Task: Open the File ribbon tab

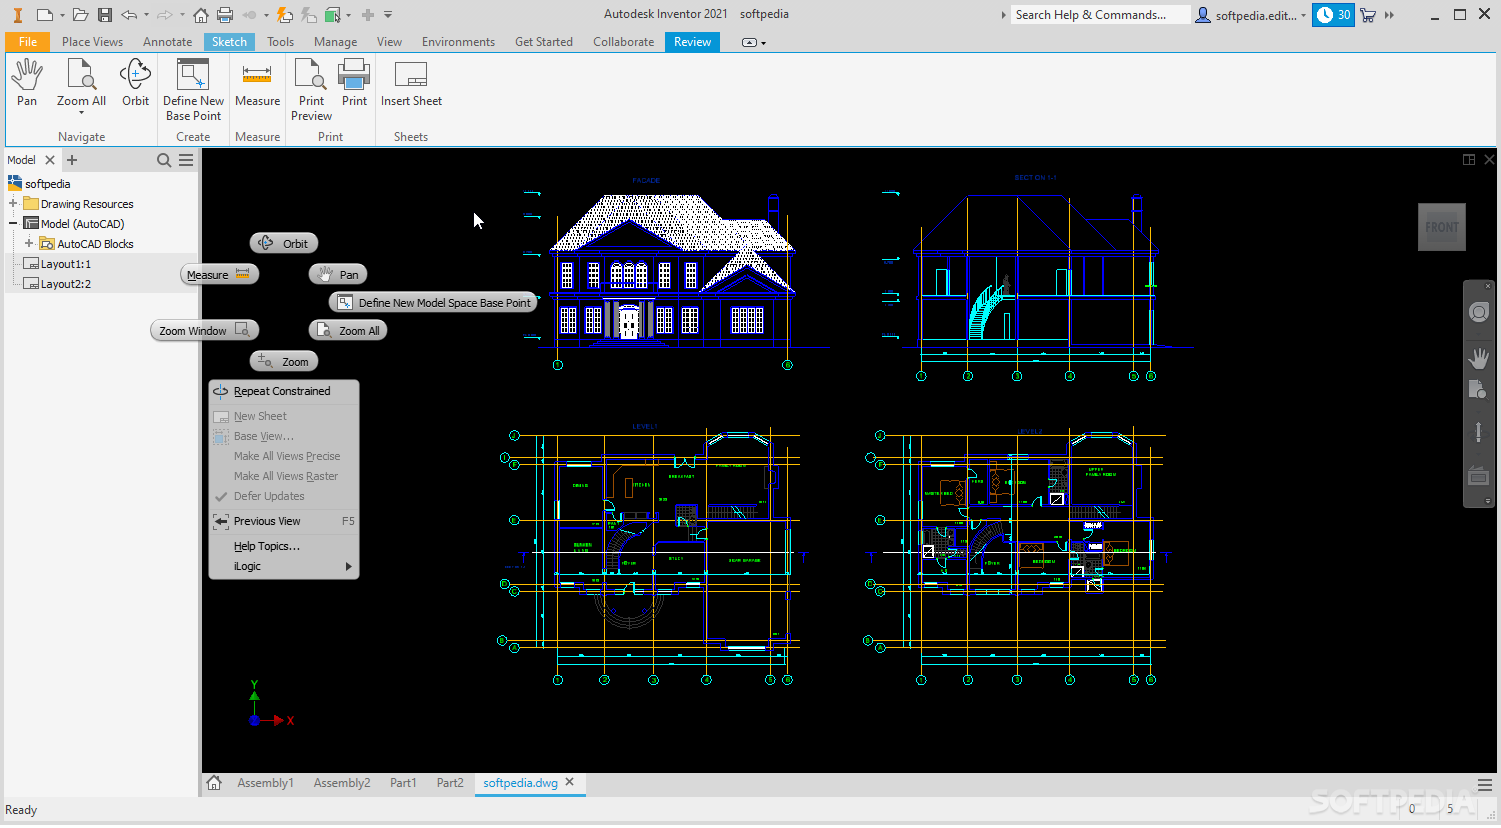Action: tap(28, 42)
